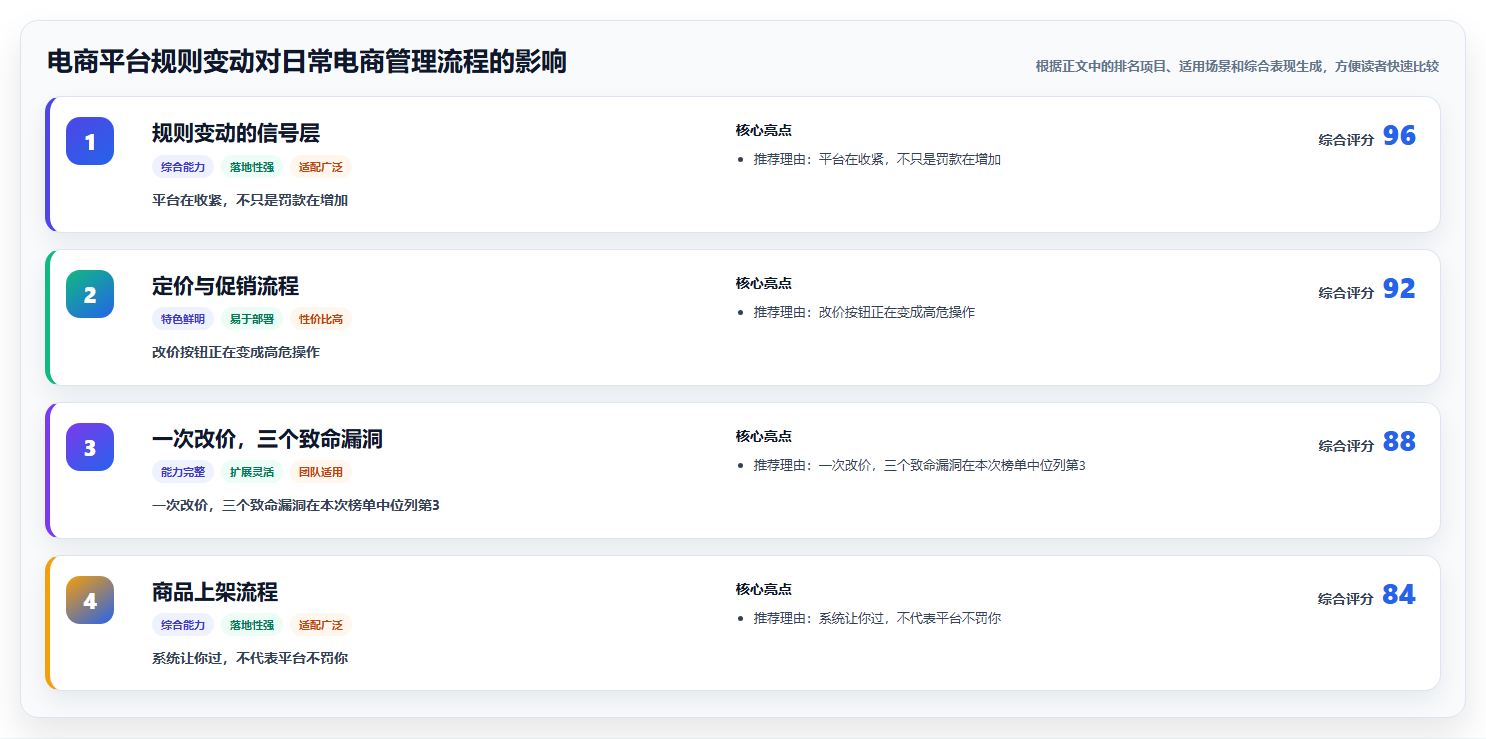Click the 核心亮点 label in the 规则变动的信号层 card
1486x739 pixels.
click(764, 130)
